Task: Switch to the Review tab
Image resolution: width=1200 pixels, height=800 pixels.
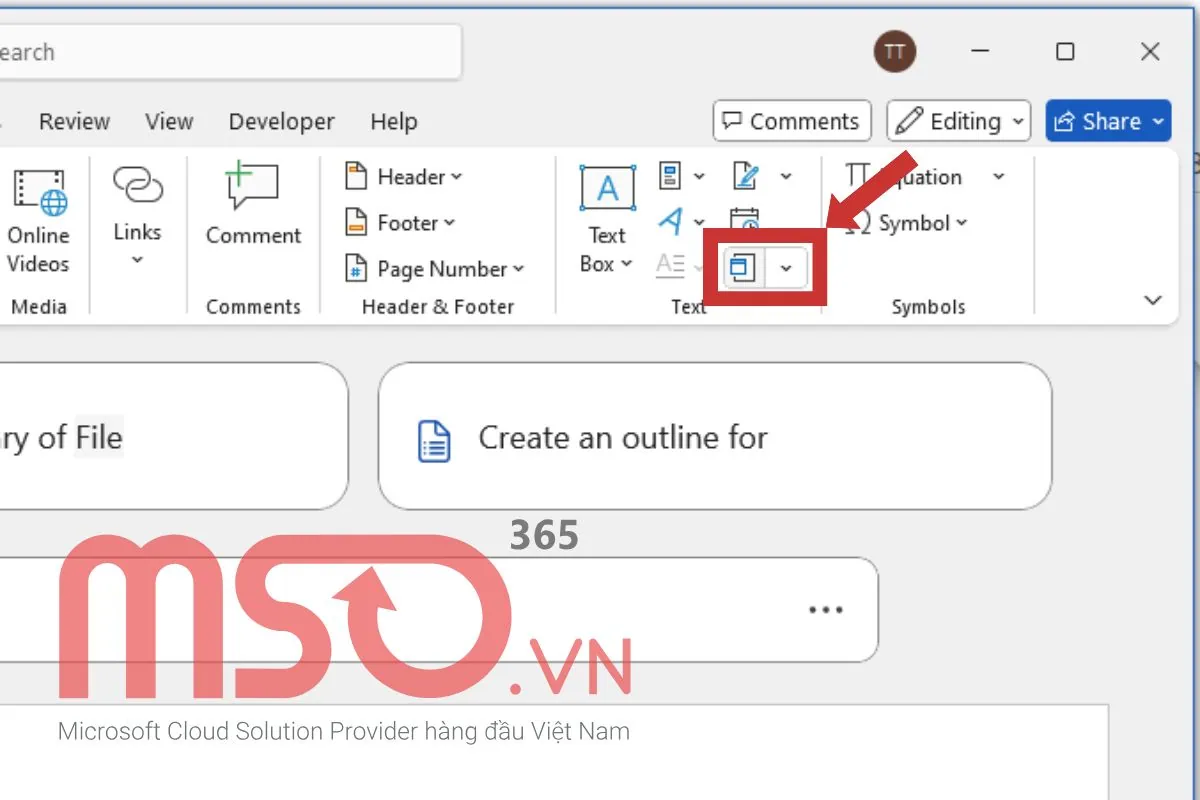Action: click(74, 121)
